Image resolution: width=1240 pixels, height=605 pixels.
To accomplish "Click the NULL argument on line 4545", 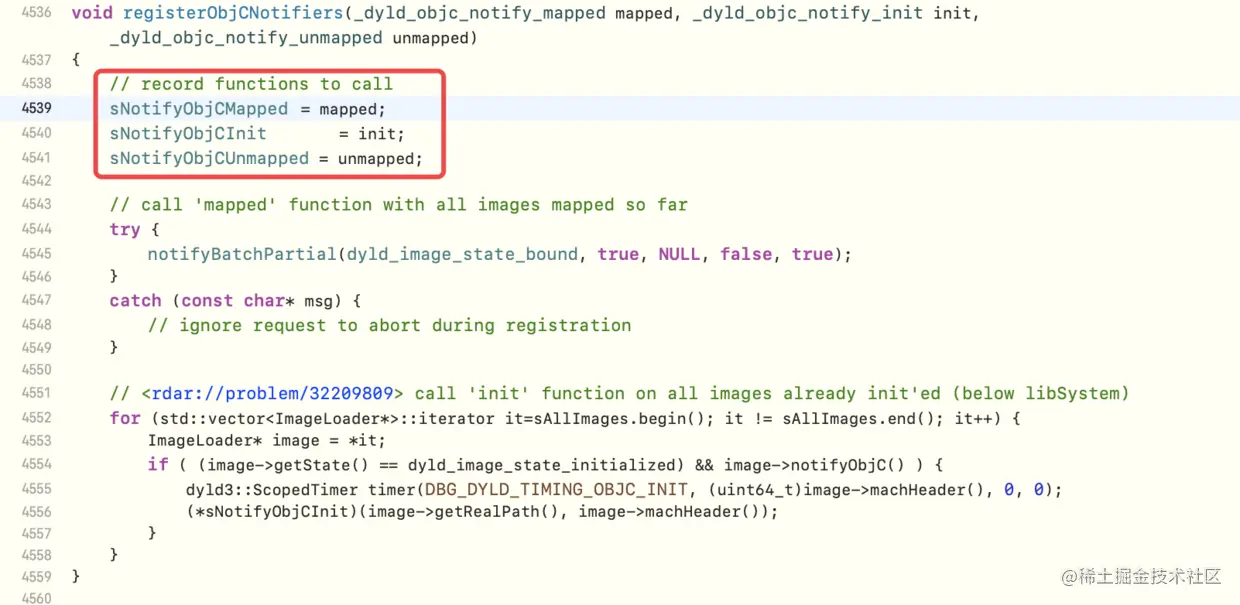I will coord(679,253).
